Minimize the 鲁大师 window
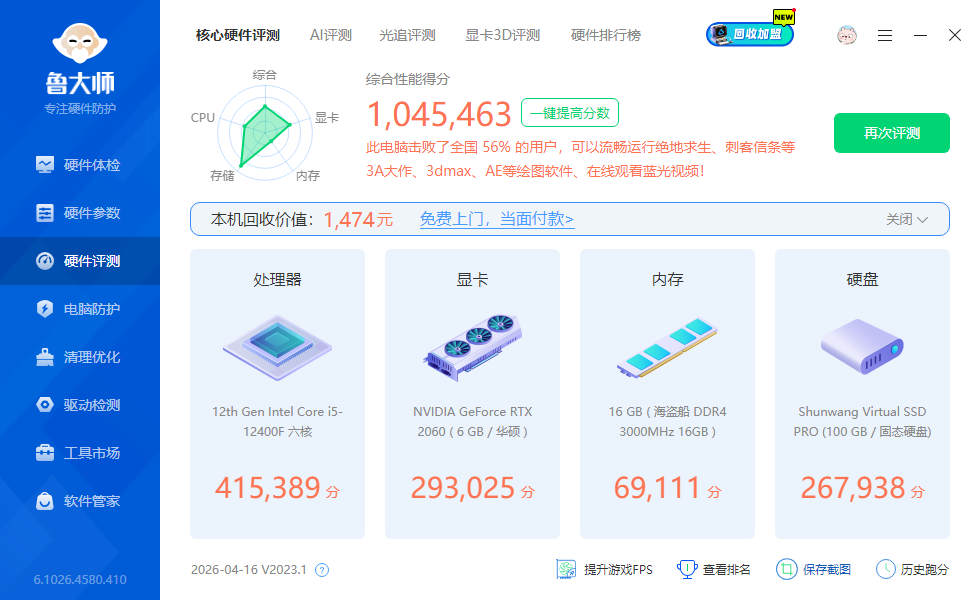Screen dimensions: 980x600 (920, 36)
